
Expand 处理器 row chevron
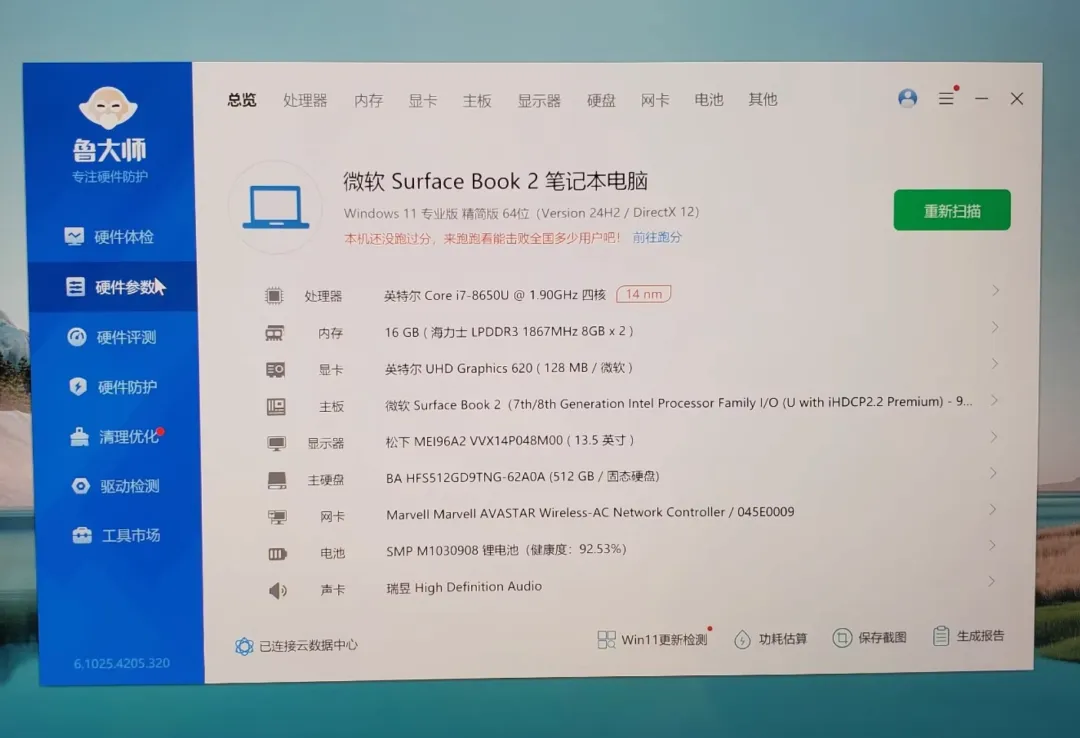tap(996, 291)
